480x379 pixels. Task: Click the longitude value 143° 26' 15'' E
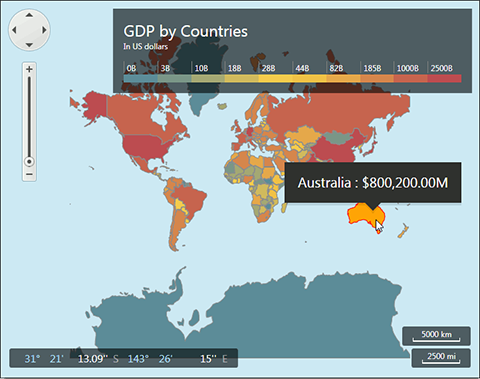[178, 359]
